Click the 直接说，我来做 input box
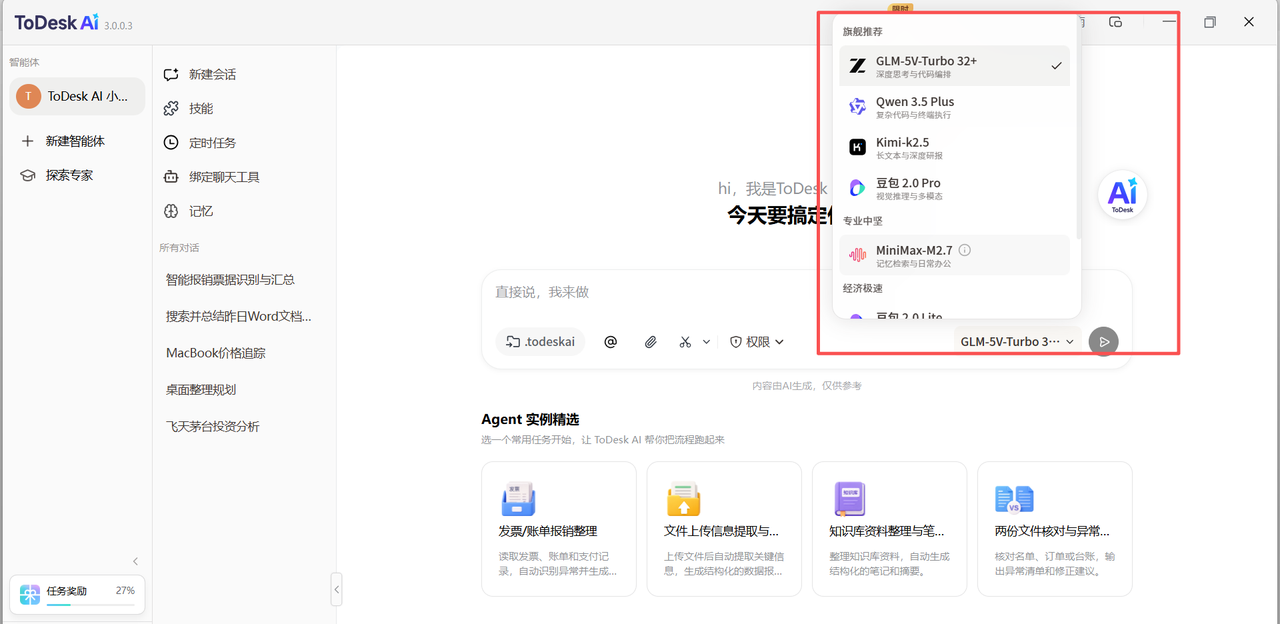1280x624 pixels. pos(806,292)
